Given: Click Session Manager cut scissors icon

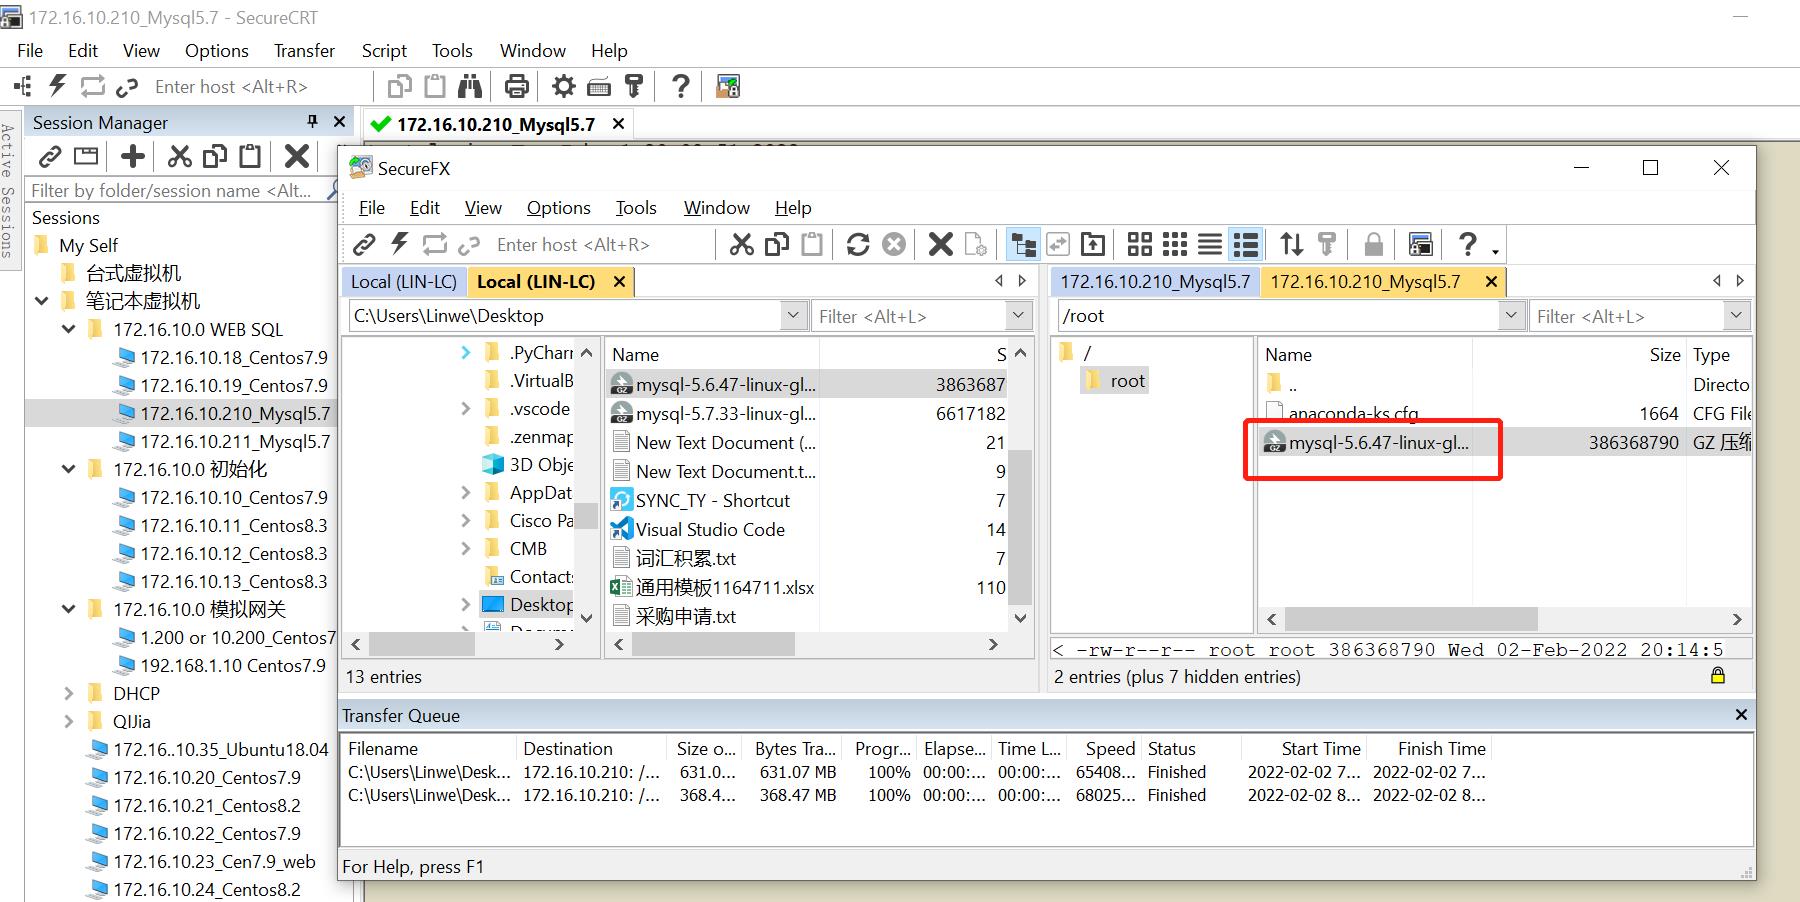Looking at the screenshot, I should [x=179, y=156].
